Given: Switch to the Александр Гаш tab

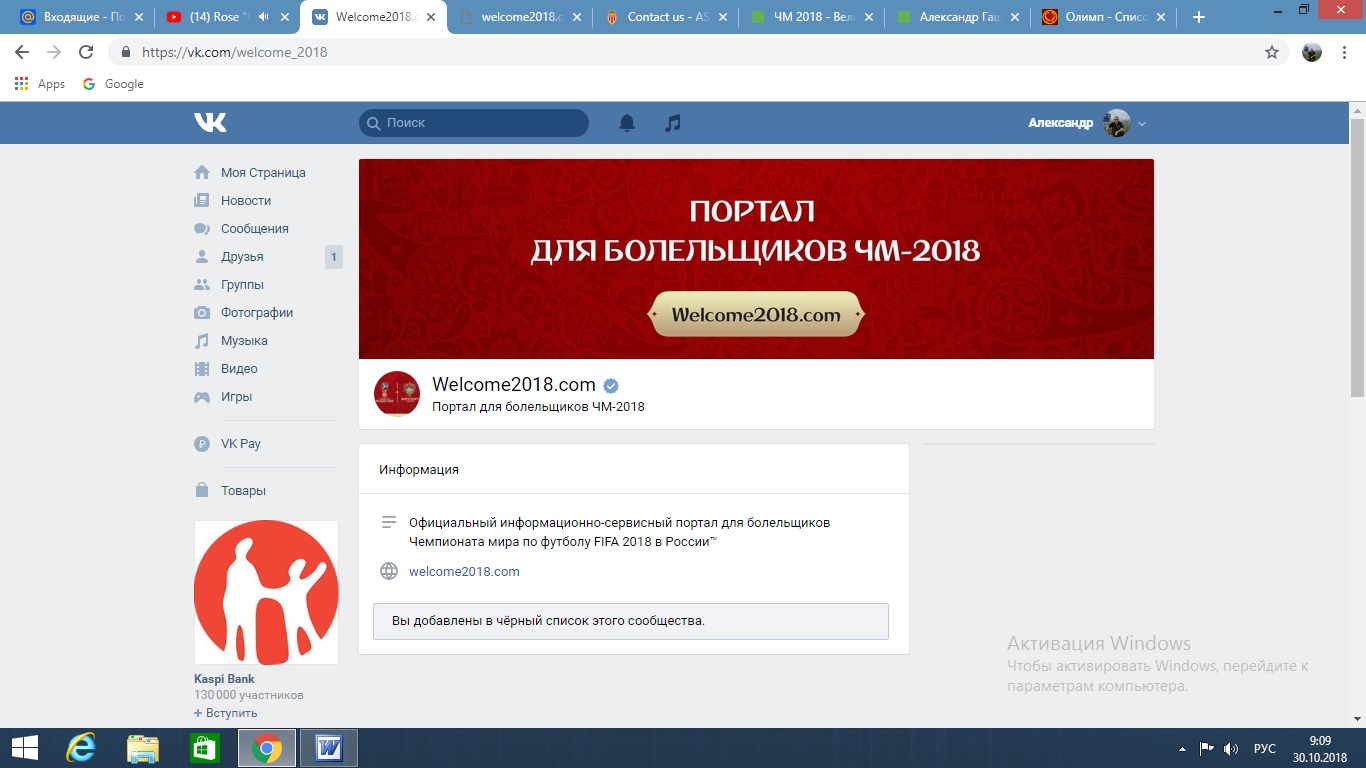Looking at the screenshot, I should tap(958, 17).
